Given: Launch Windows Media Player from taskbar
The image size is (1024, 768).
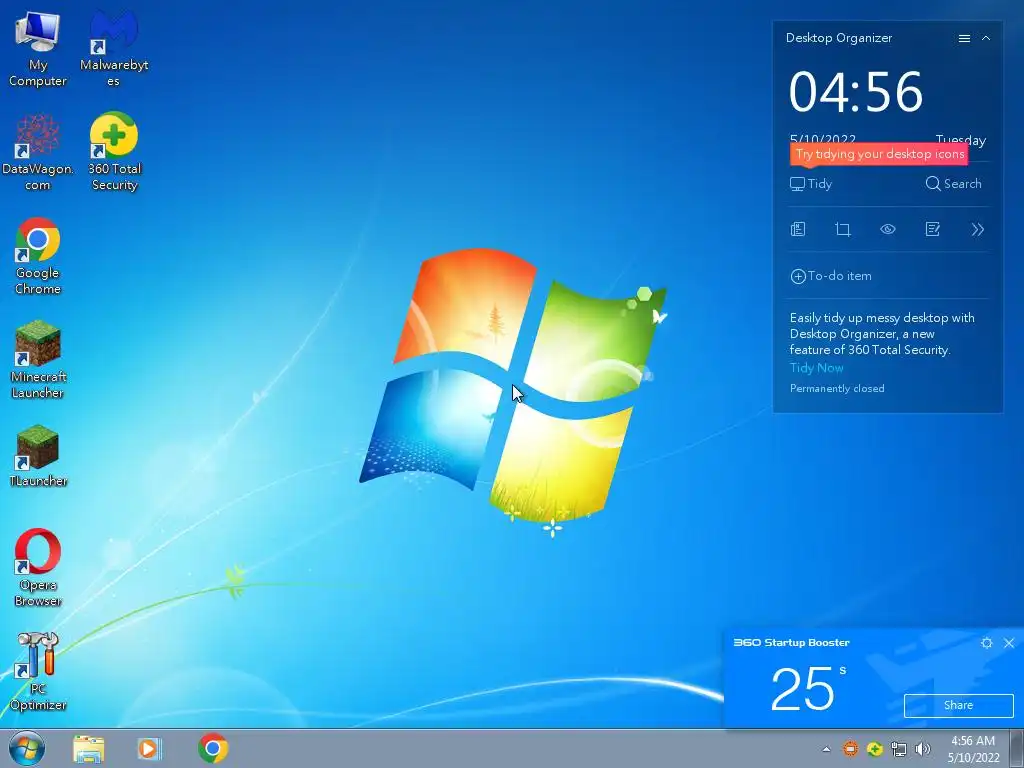Looking at the screenshot, I should pyautogui.click(x=150, y=748).
